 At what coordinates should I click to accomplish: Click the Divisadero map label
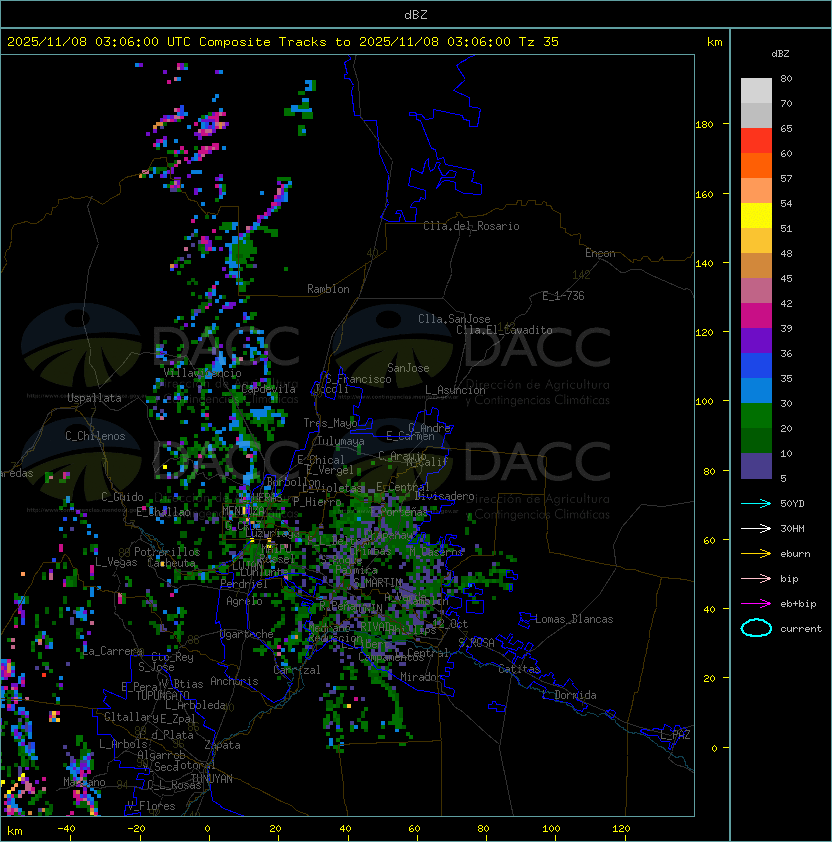click(444, 496)
